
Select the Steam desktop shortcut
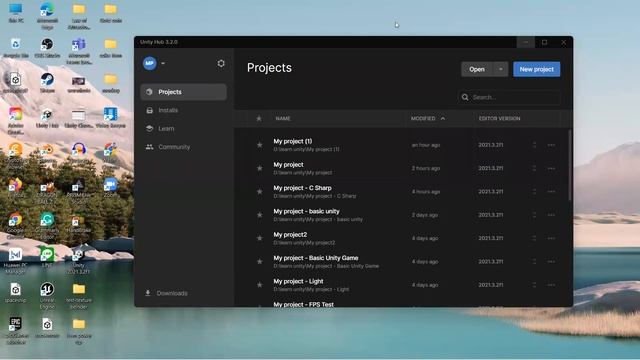tap(47, 83)
